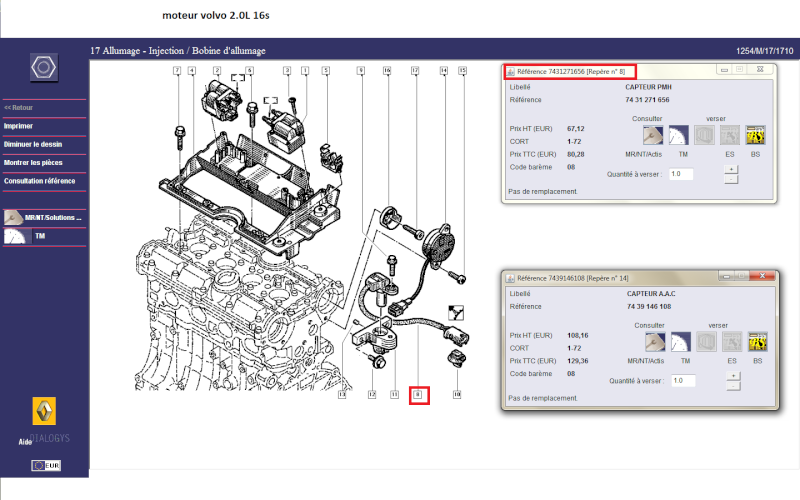Select part label 11 on diagram

click(x=394, y=394)
